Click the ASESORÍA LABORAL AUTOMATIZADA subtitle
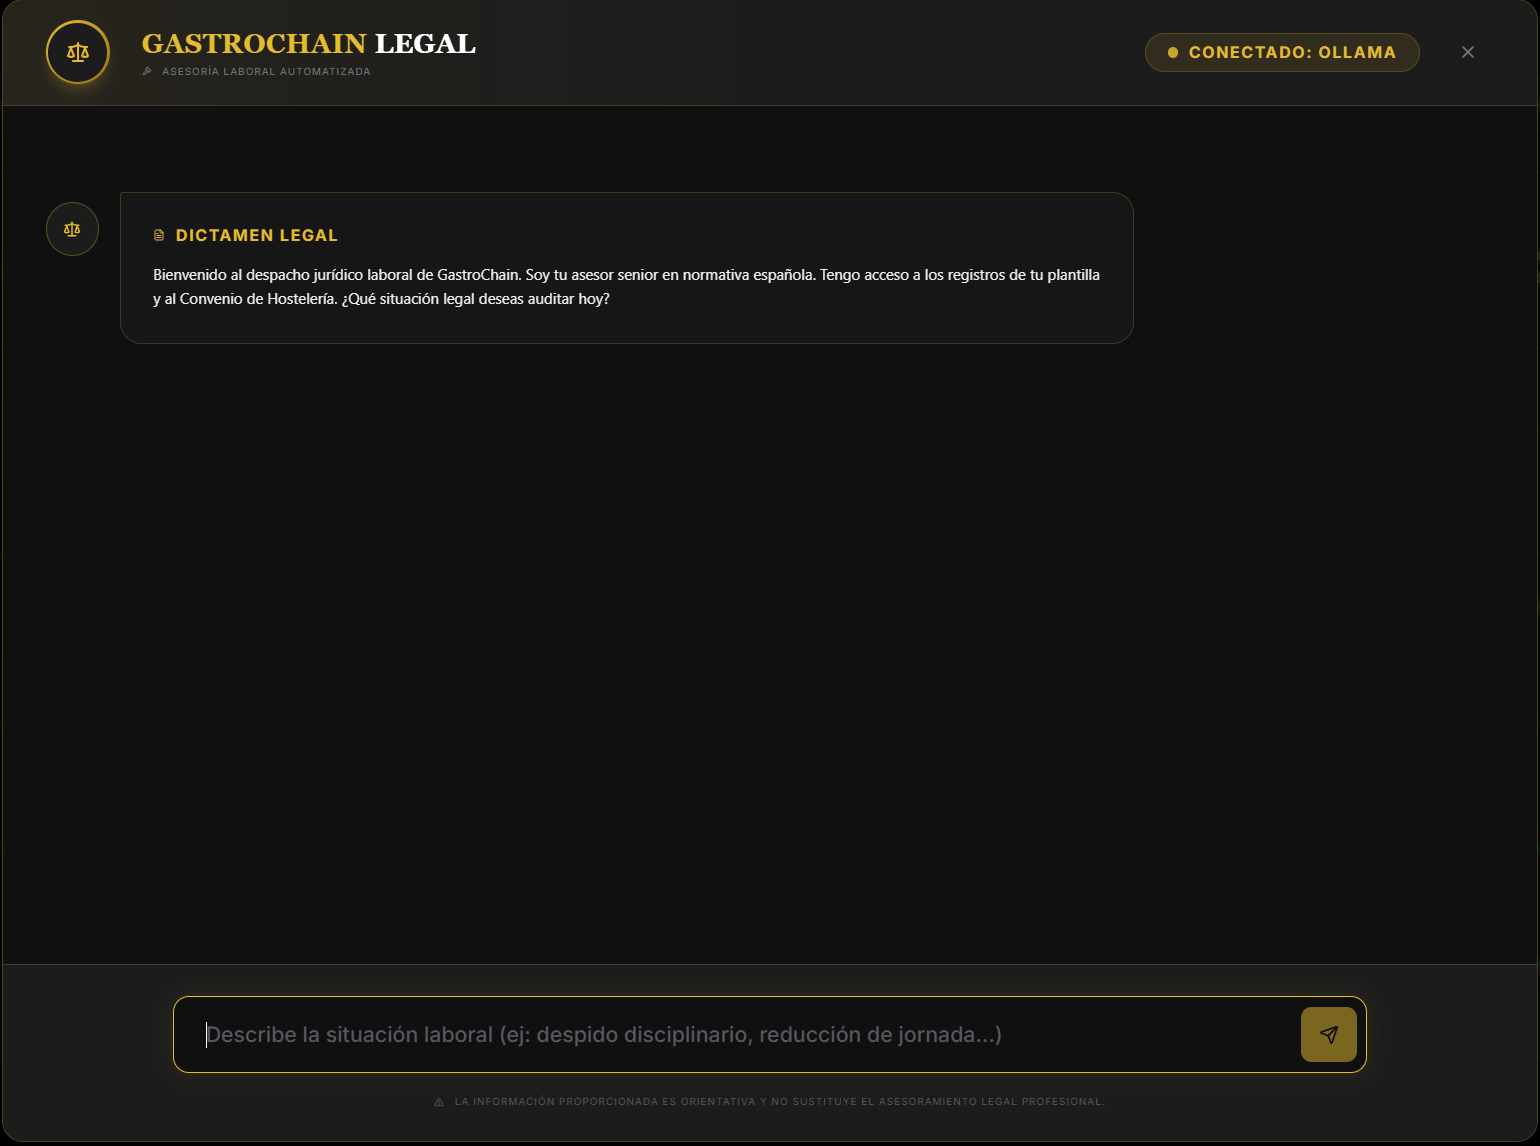 point(266,71)
